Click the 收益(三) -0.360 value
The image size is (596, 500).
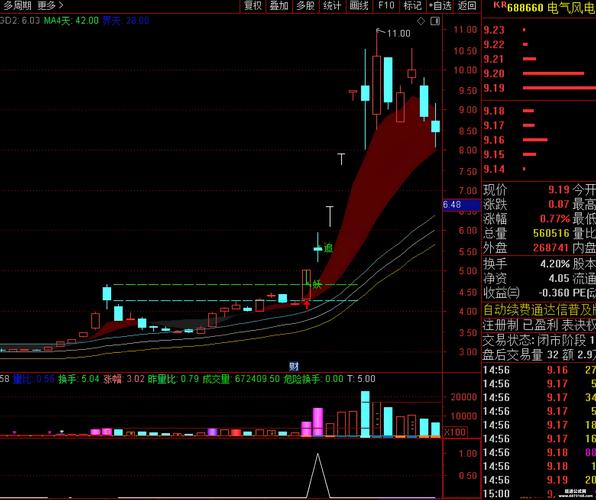click(555, 293)
